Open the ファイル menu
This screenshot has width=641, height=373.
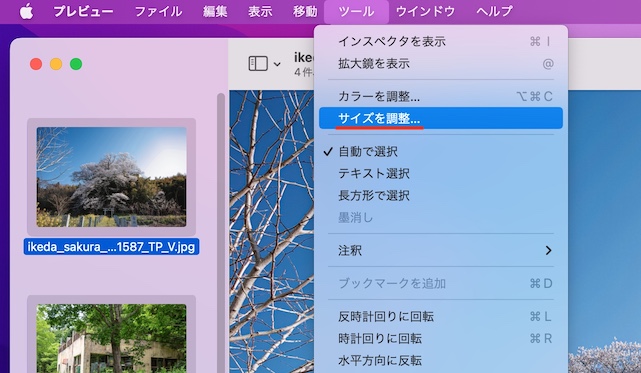[x=158, y=11]
